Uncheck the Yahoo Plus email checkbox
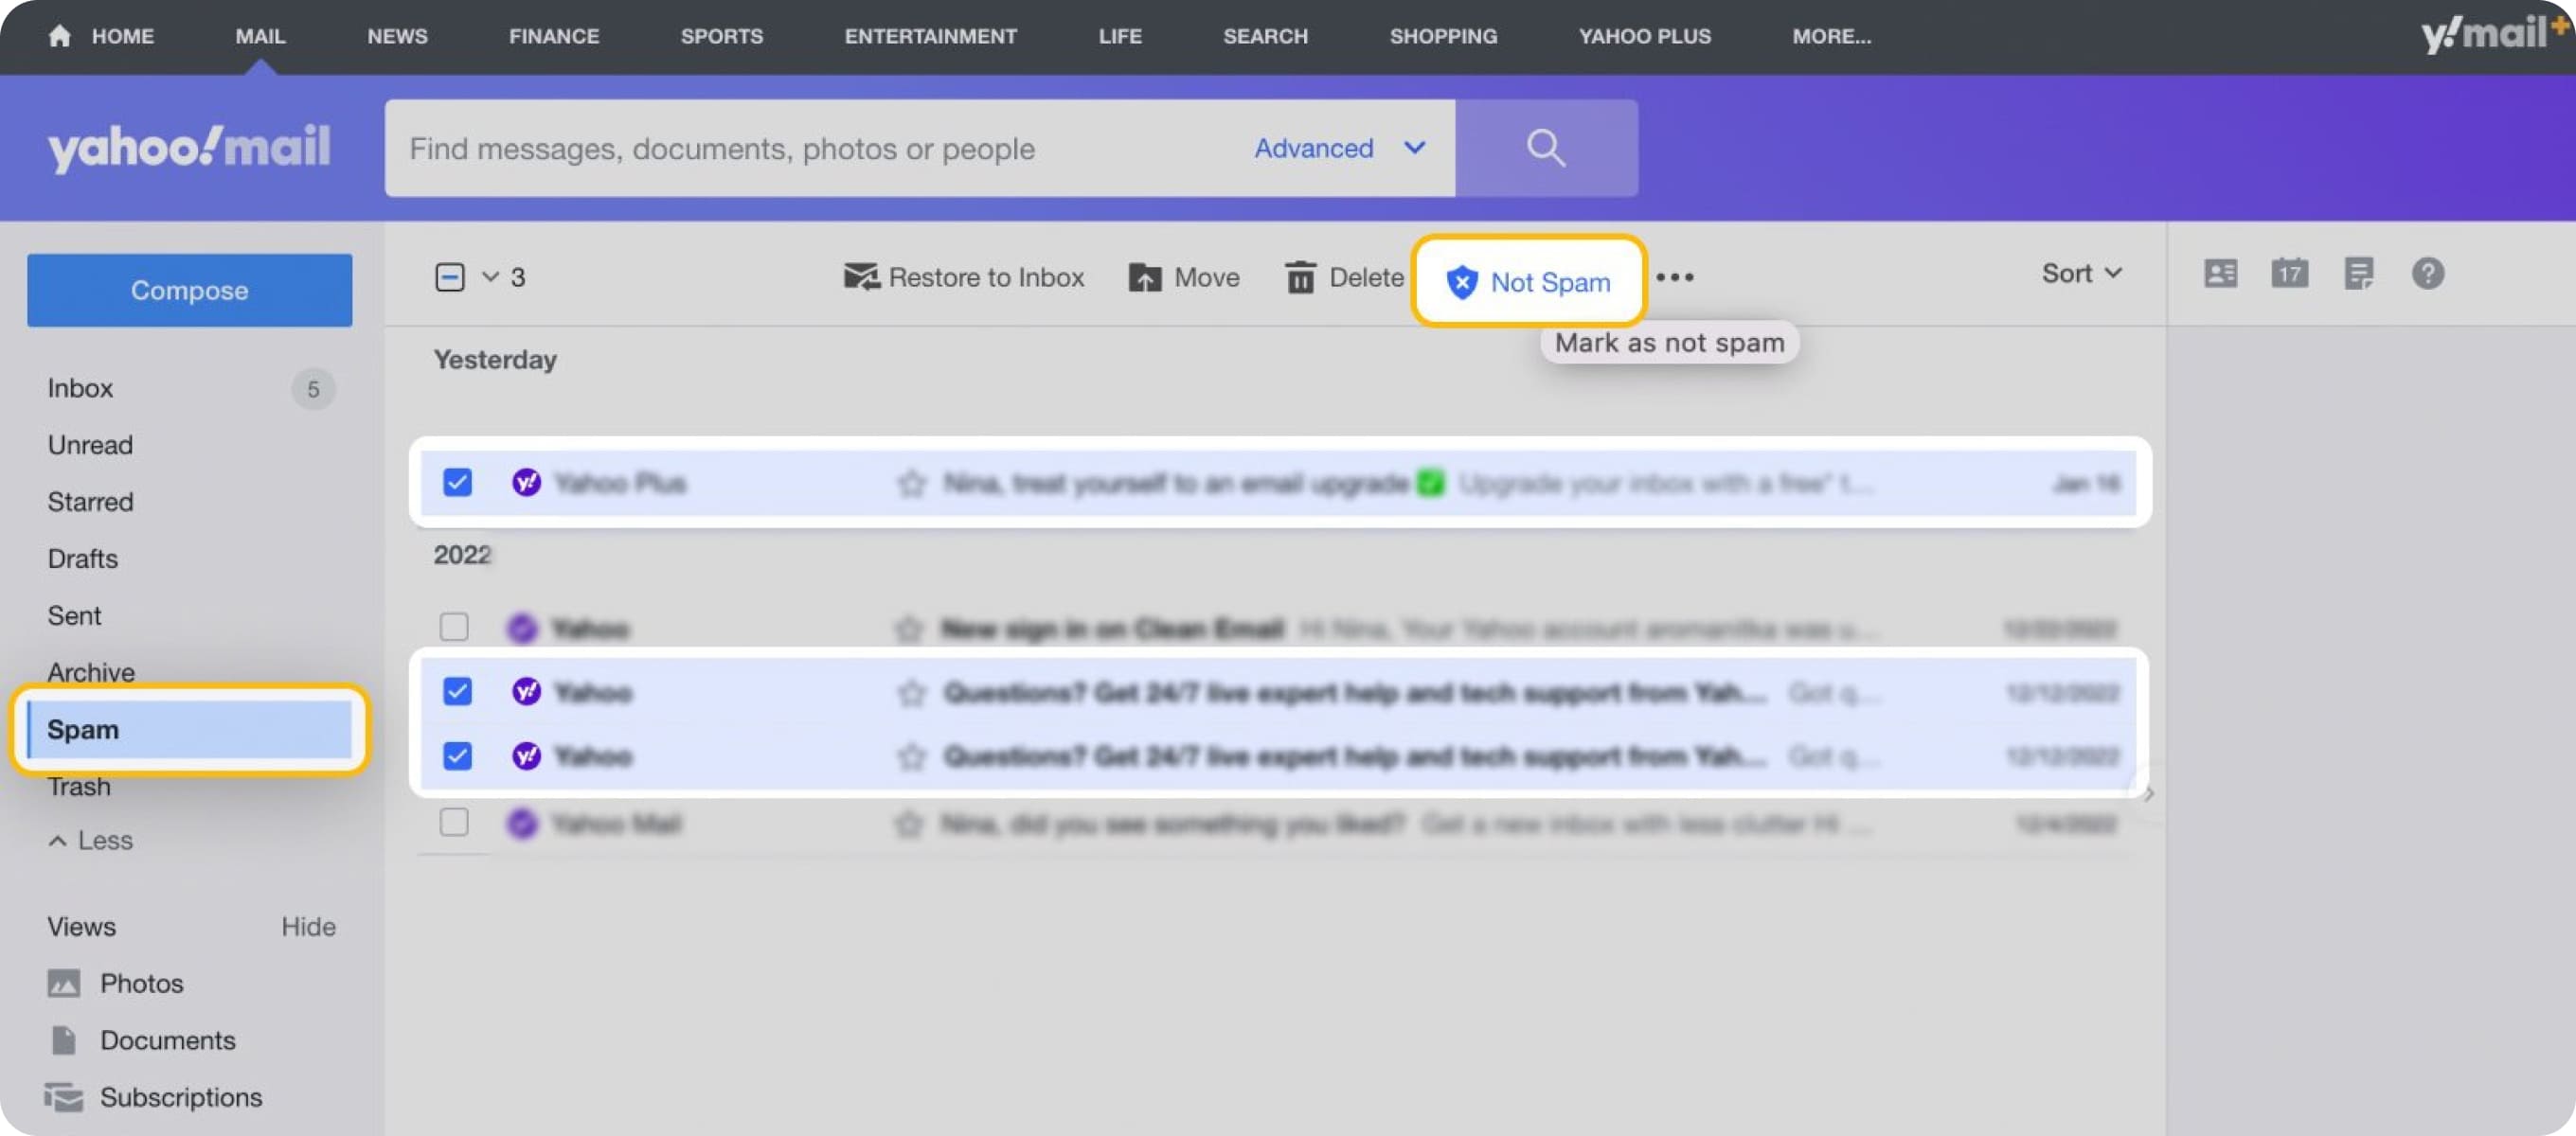Screen dimensions: 2576x1136 (x=457, y=483)
